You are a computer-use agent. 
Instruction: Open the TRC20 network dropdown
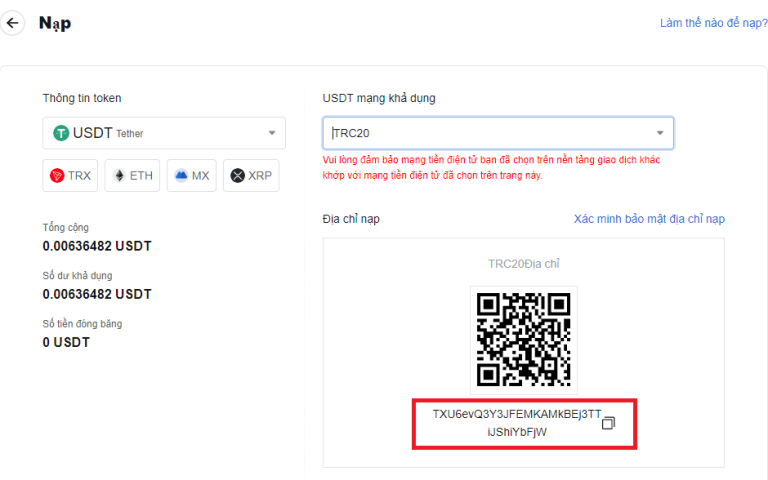pyautogui.click(x=498, y=133)
